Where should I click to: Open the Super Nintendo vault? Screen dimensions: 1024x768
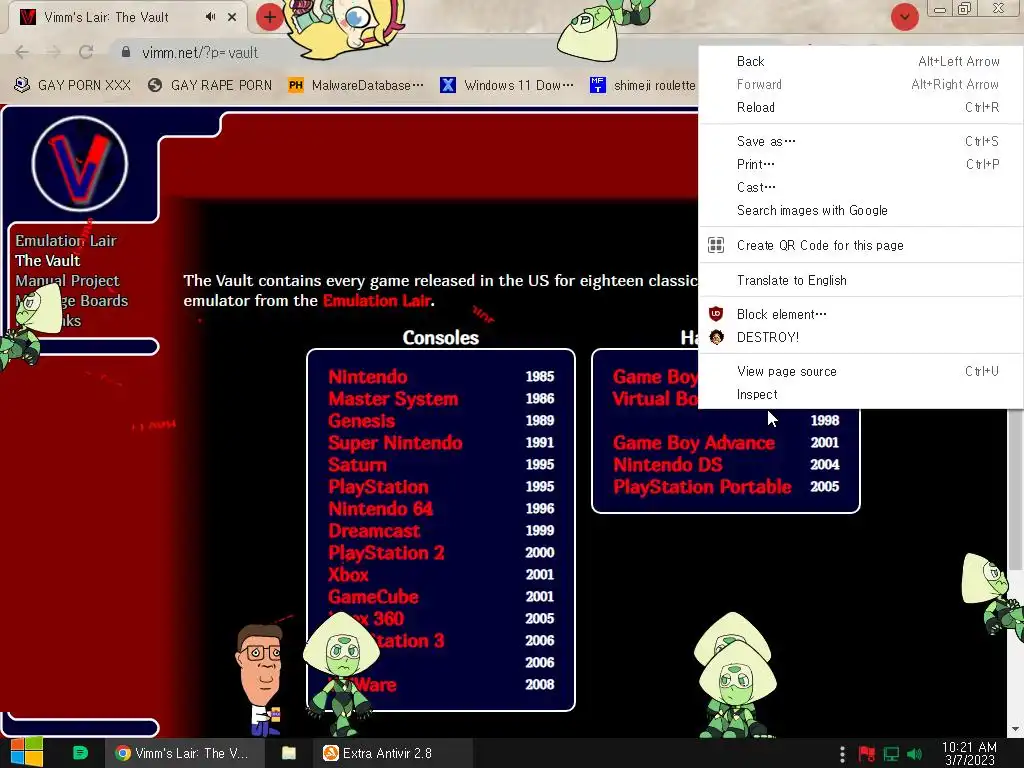coord(395,443)
